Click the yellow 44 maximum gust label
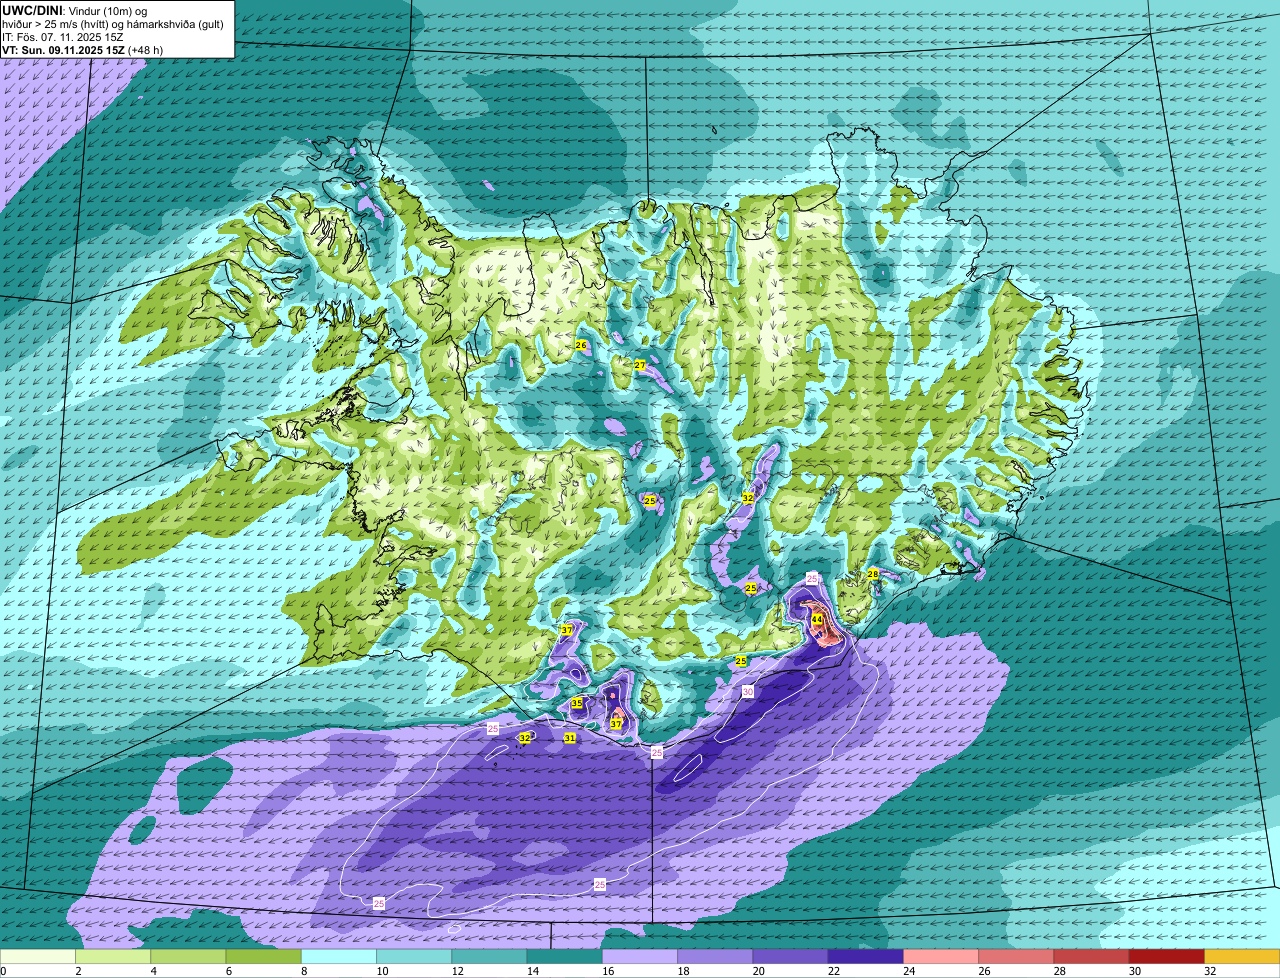The image size is (1280, 978). (817, 620)
